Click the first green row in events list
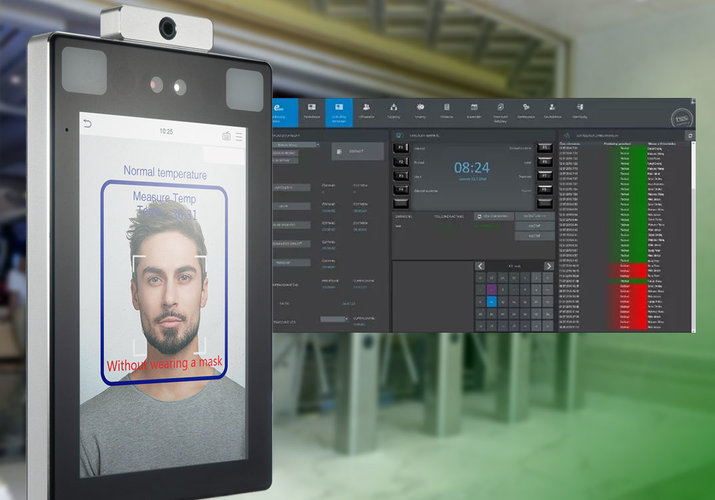Image resolution: width=715 pixels, height=500 pixels. click(625, 150)
